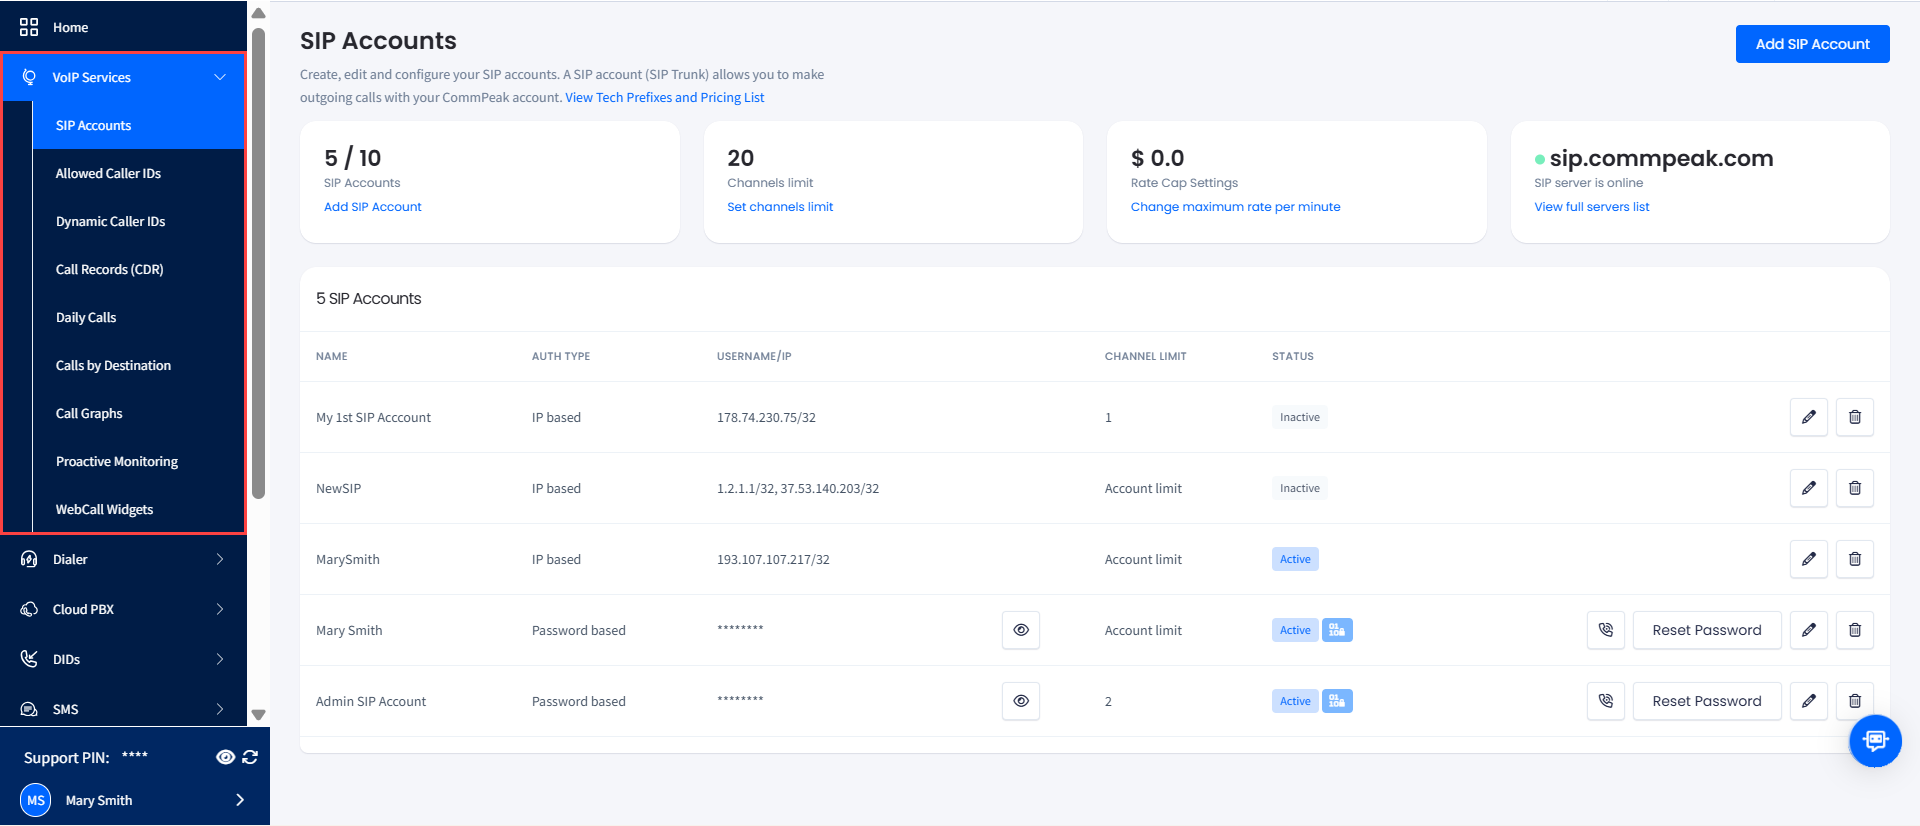
Task: Expand the SMS menu
Action: pos(220,709)
